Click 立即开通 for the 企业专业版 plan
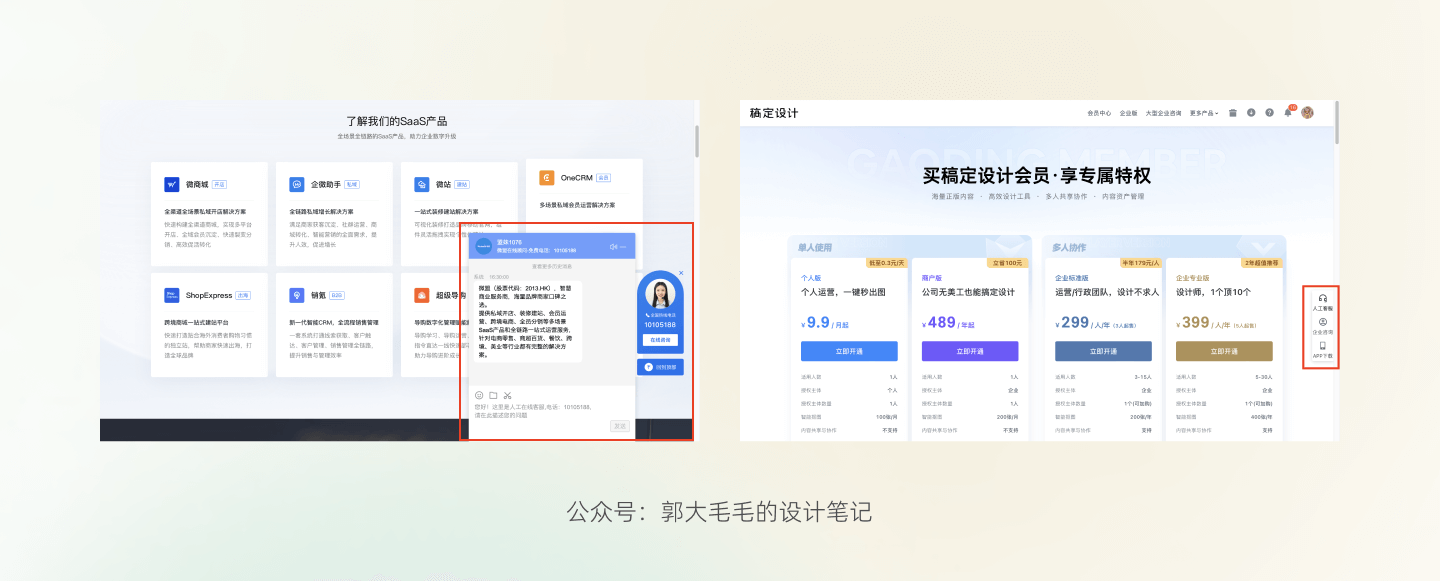Viewport: 1440px width, 581px height. point(1224,351)
